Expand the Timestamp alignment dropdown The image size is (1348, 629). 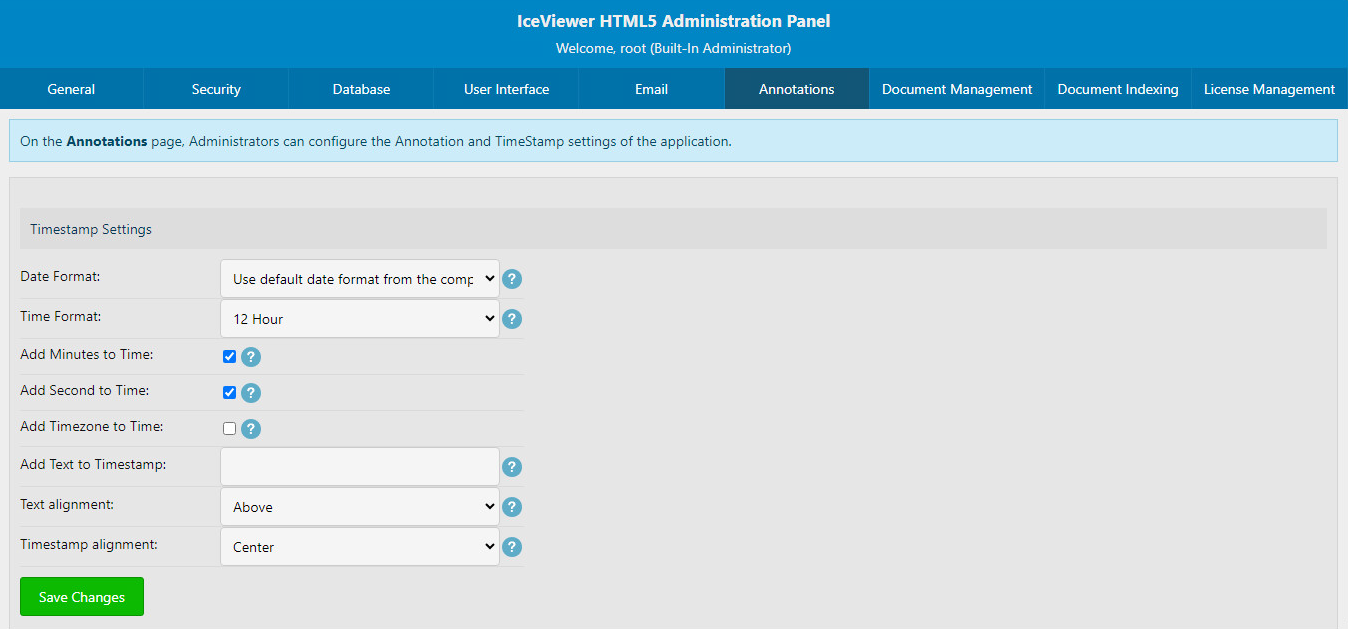tap(359, 547)
